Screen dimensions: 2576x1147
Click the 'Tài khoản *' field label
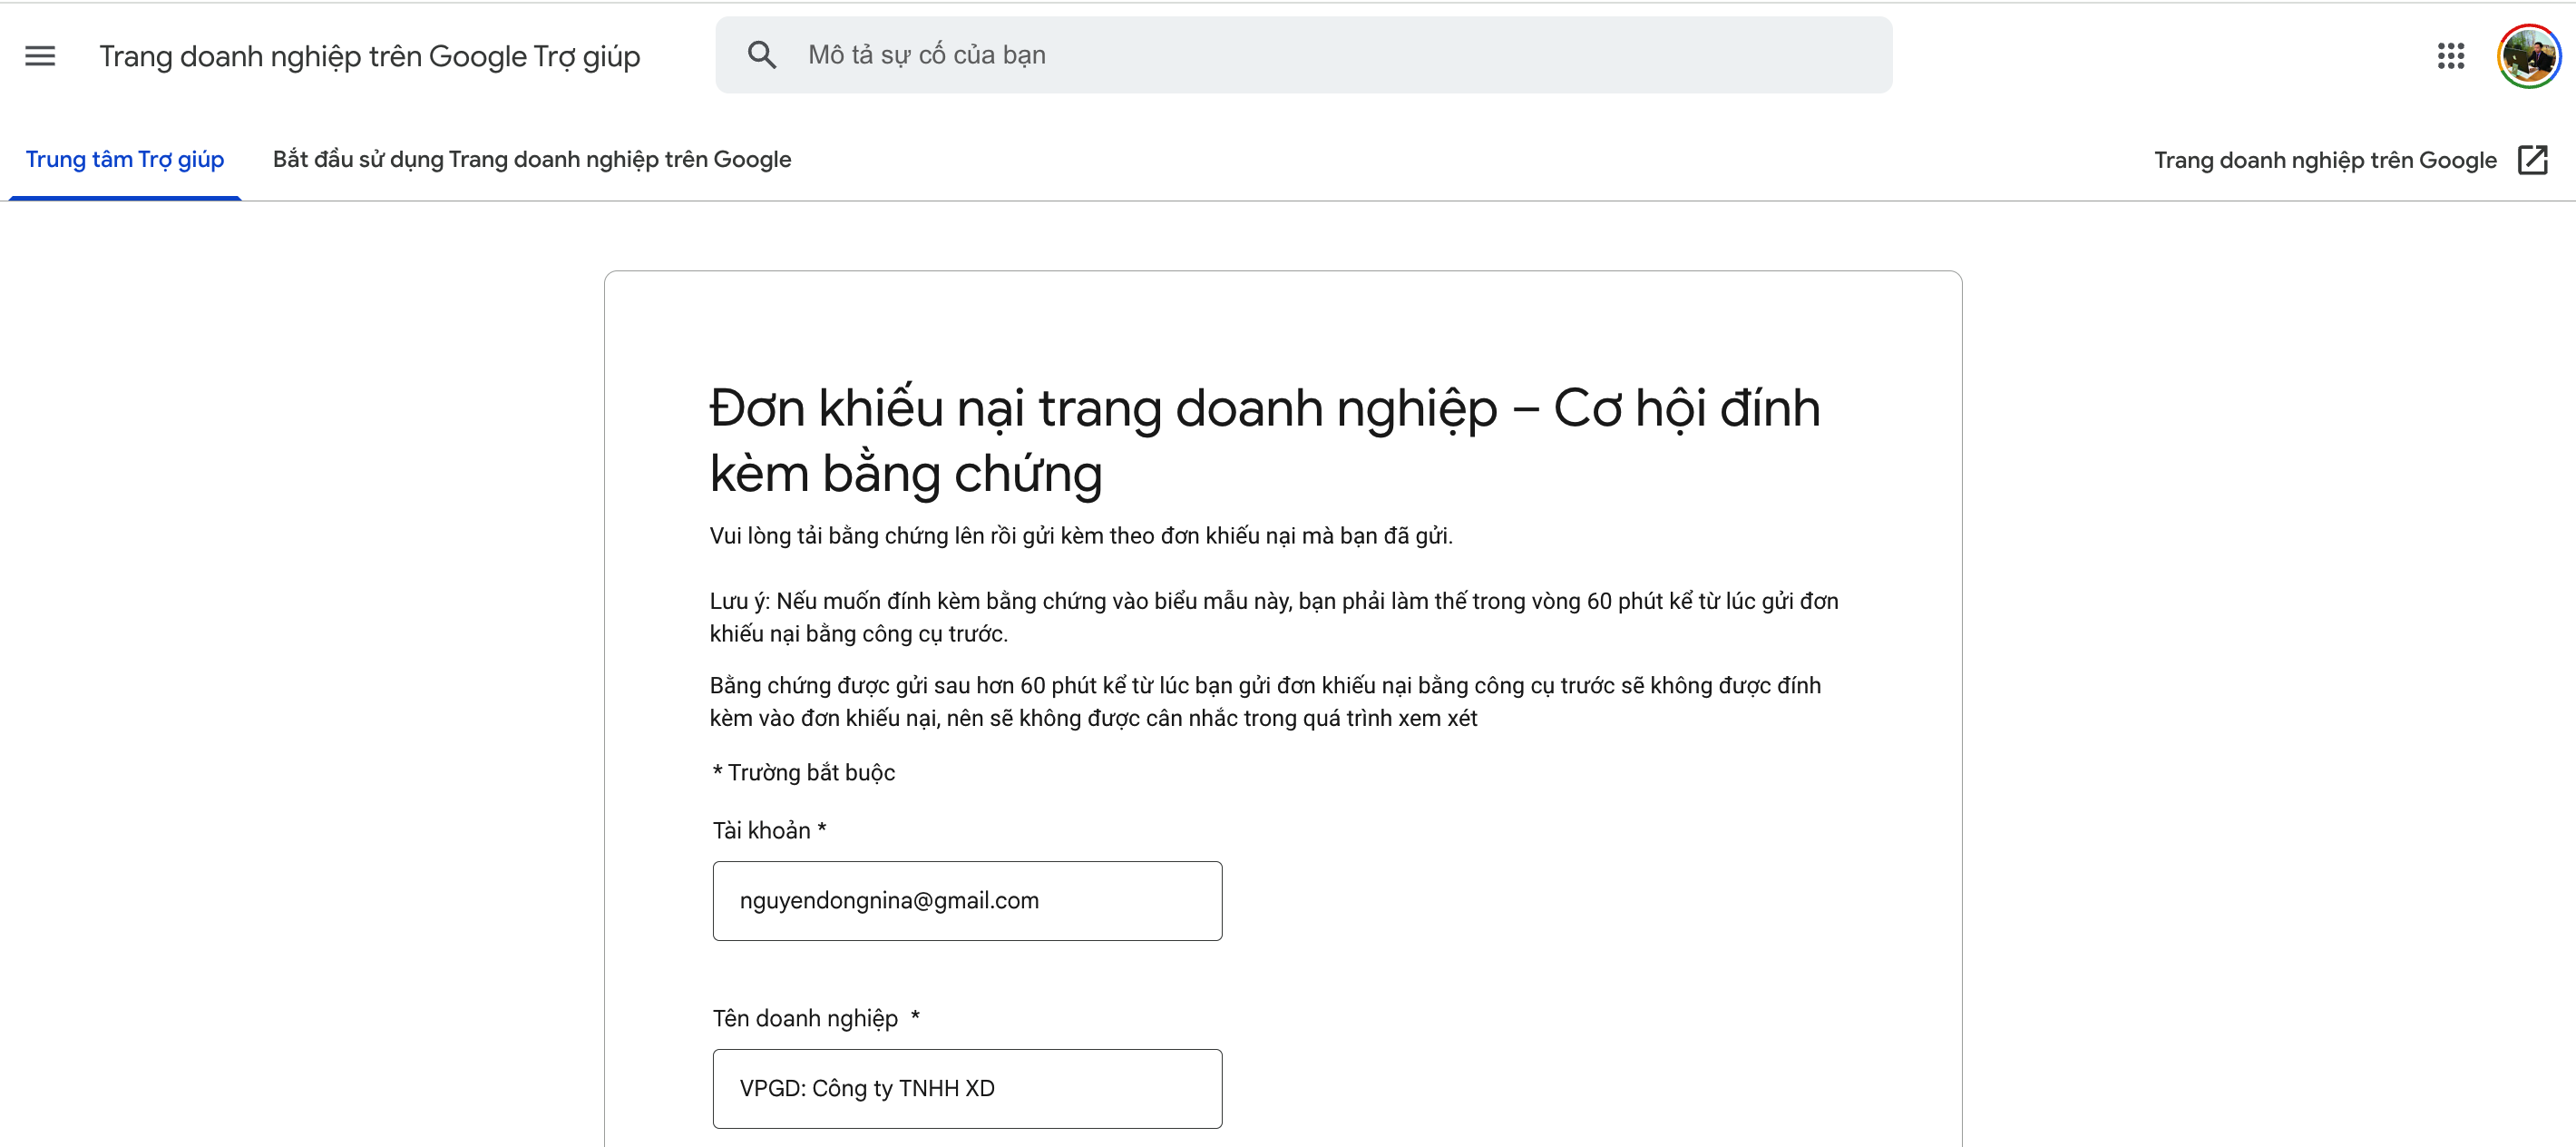pyautogui.click(x=768, y=830)
